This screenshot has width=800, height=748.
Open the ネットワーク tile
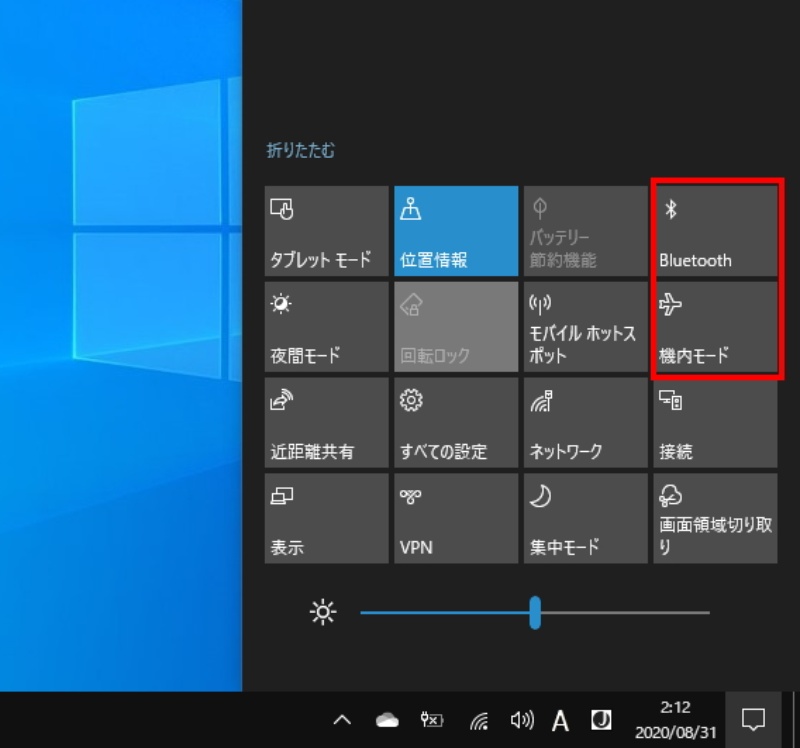[585, 423]
